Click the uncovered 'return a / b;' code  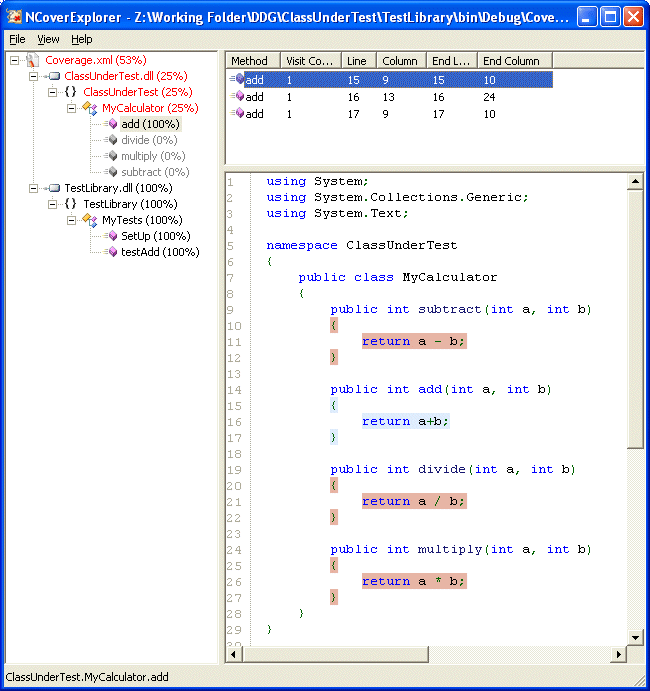[x=414, y=501]
